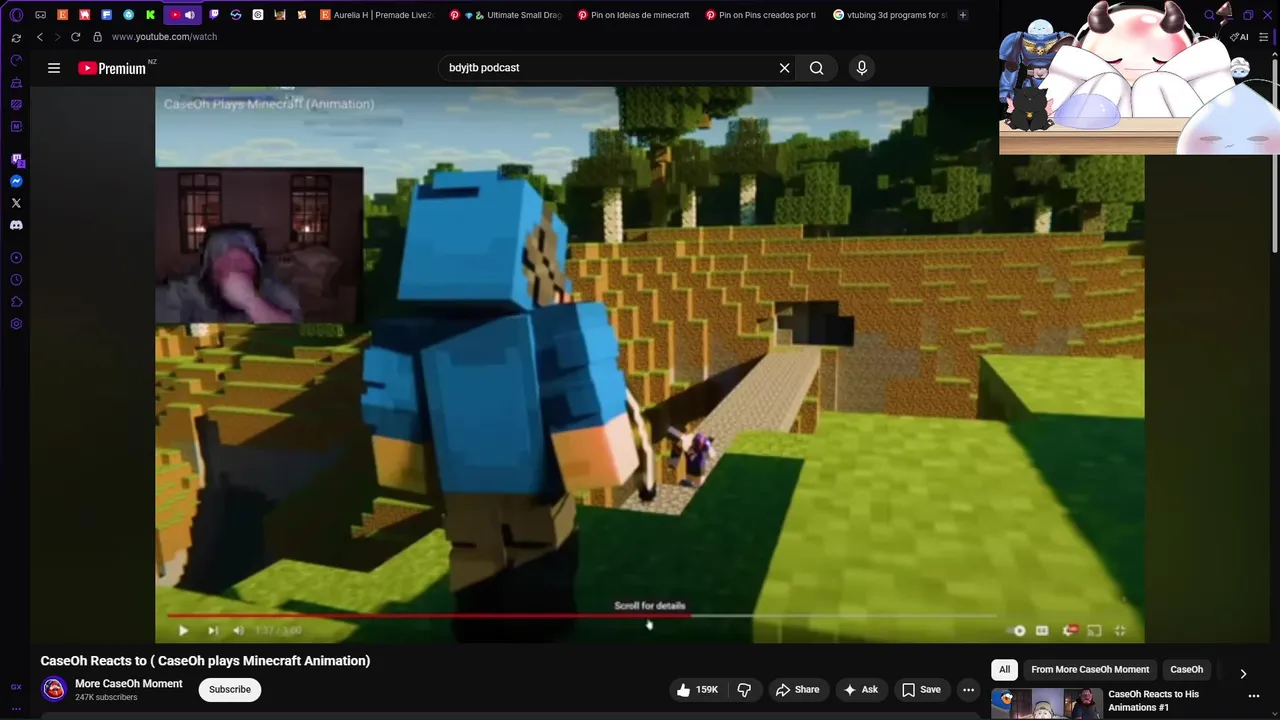Switch to 'vtubing 3d programs' tab

click(x=890, y=15)
